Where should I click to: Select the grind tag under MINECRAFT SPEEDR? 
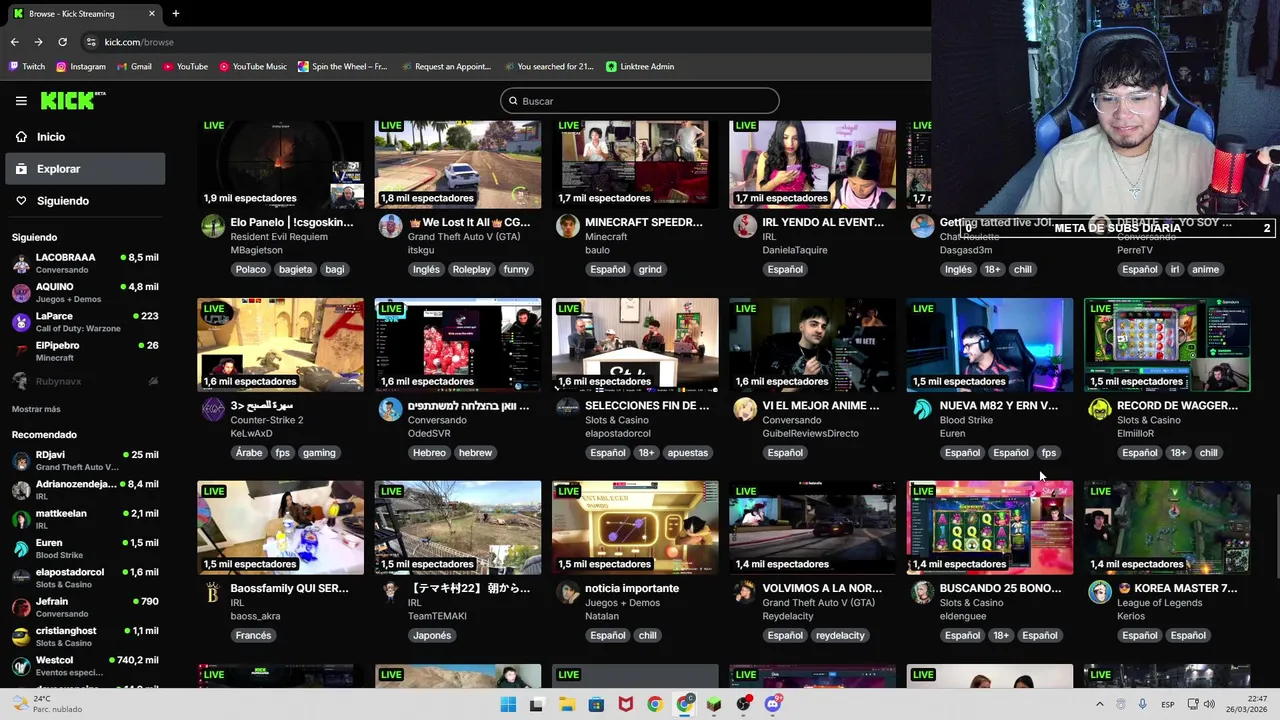(650, 269)
